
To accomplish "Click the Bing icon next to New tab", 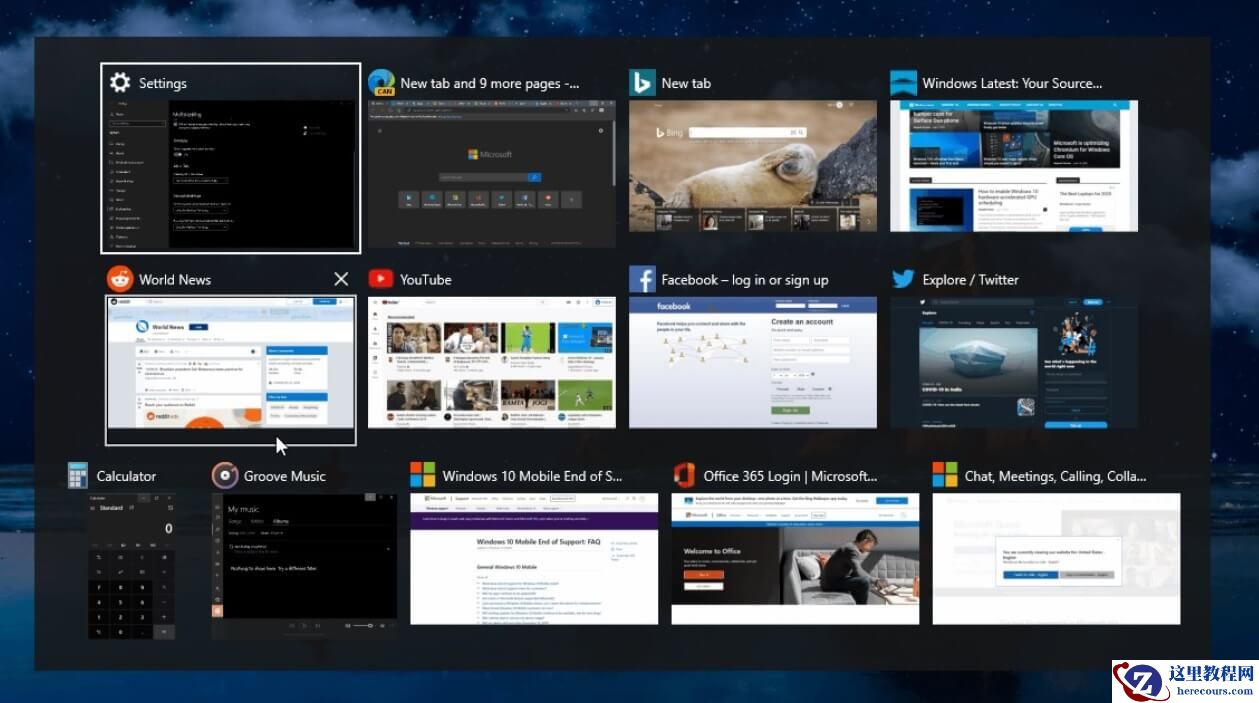I will 643,83.
